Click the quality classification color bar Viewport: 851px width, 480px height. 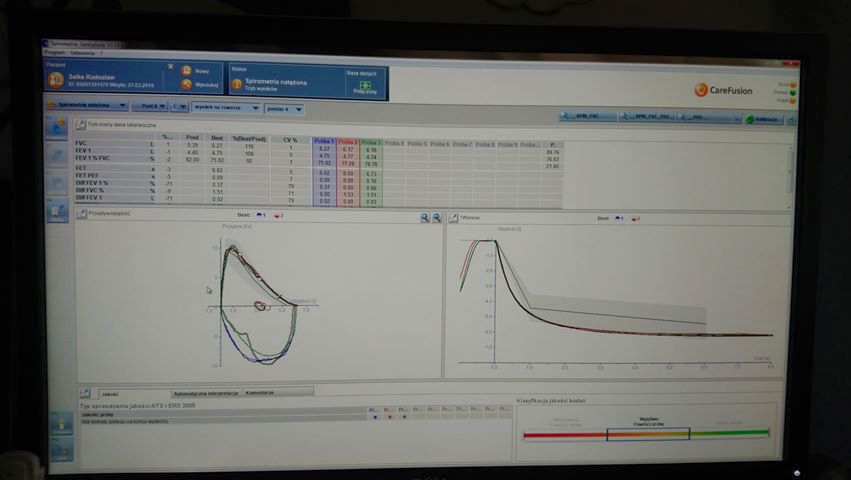(647, 434)
